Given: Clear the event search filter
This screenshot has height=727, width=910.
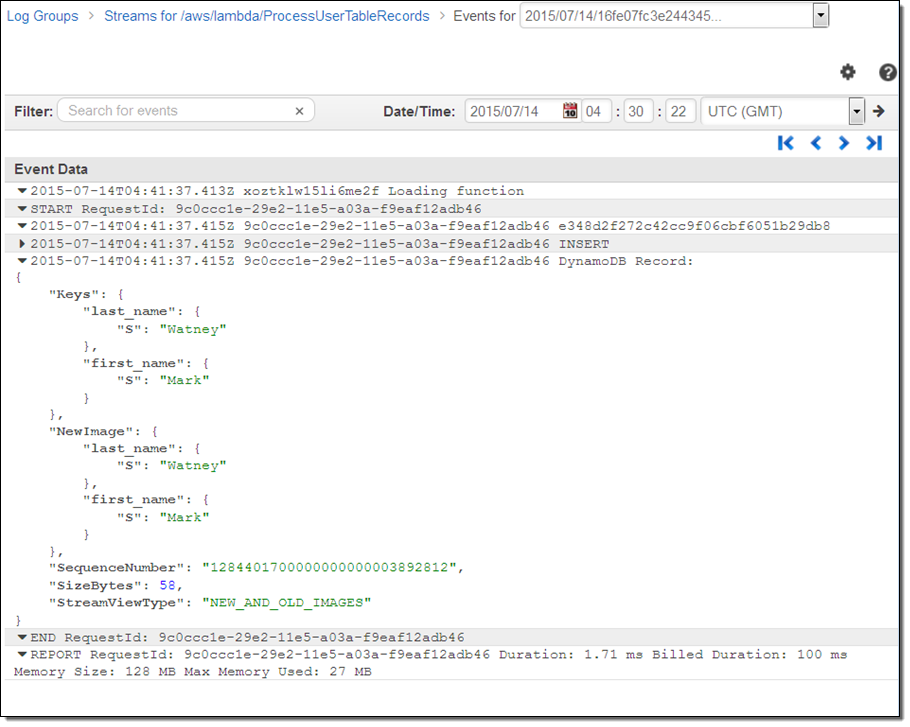Looking at the screenshot, I should pos(299,111).
